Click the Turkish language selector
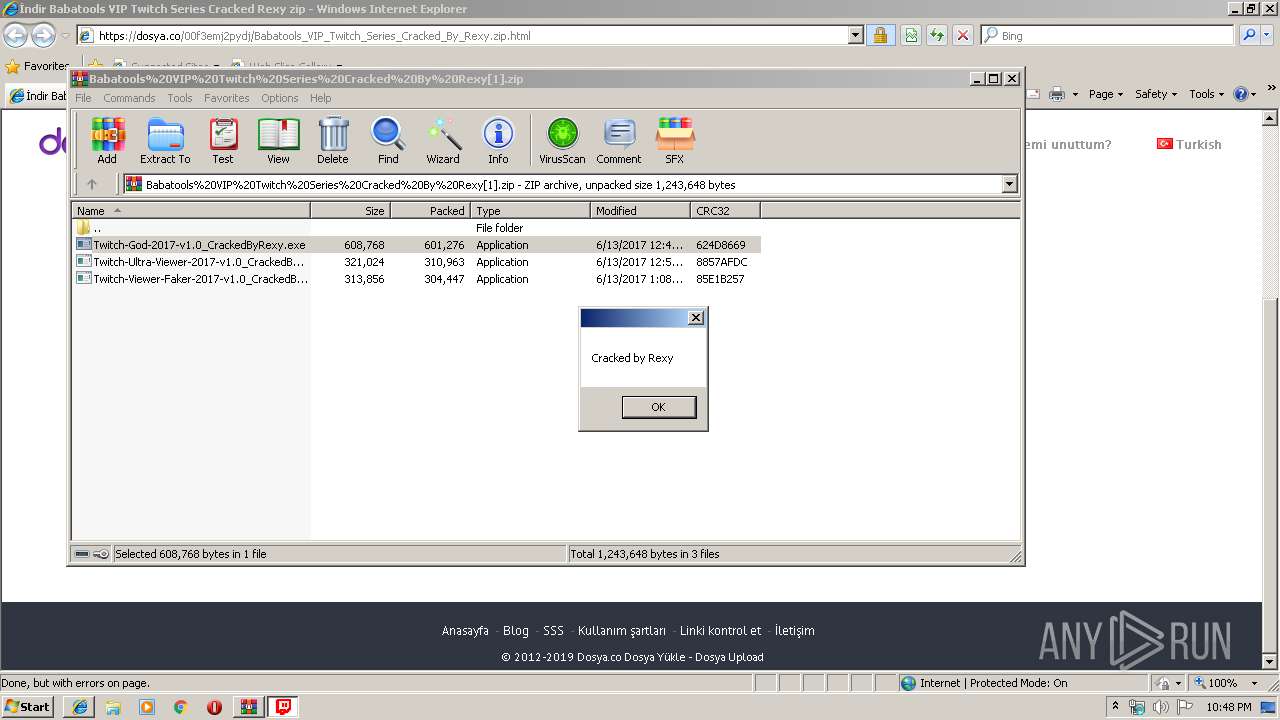Viewport: 1280px width, 720px height. click(1189, 144)
